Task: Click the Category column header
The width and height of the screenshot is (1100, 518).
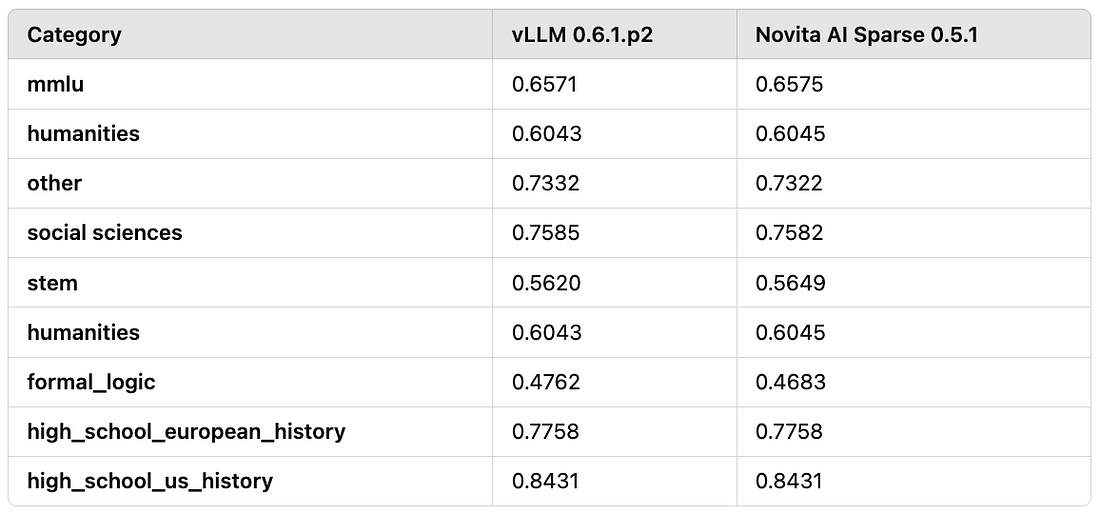Action: (x=74, y=35)
